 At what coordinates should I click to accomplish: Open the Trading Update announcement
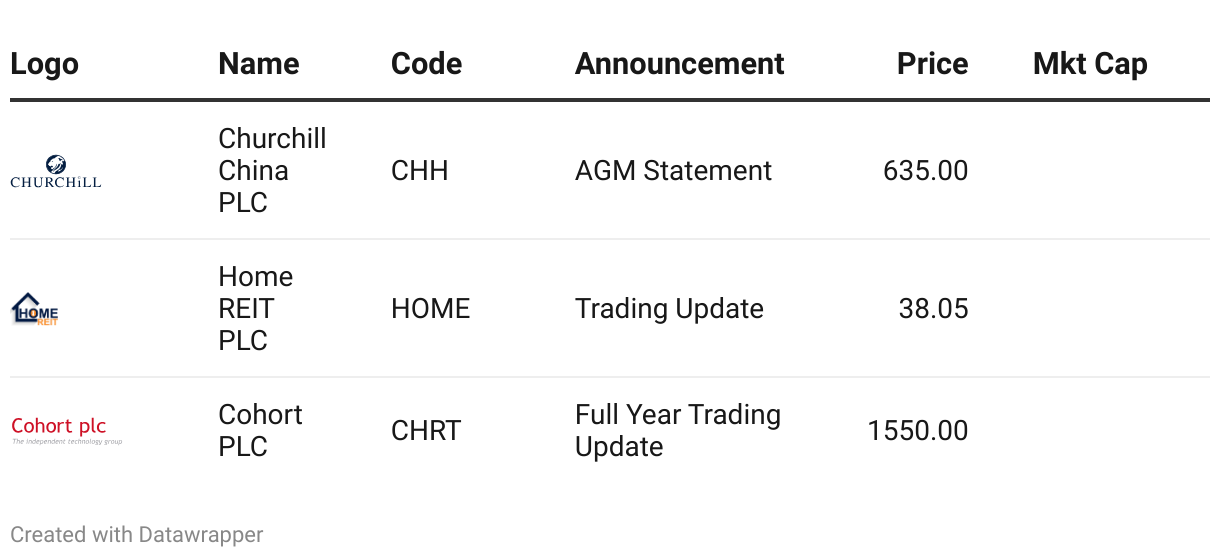click(669, 309)
